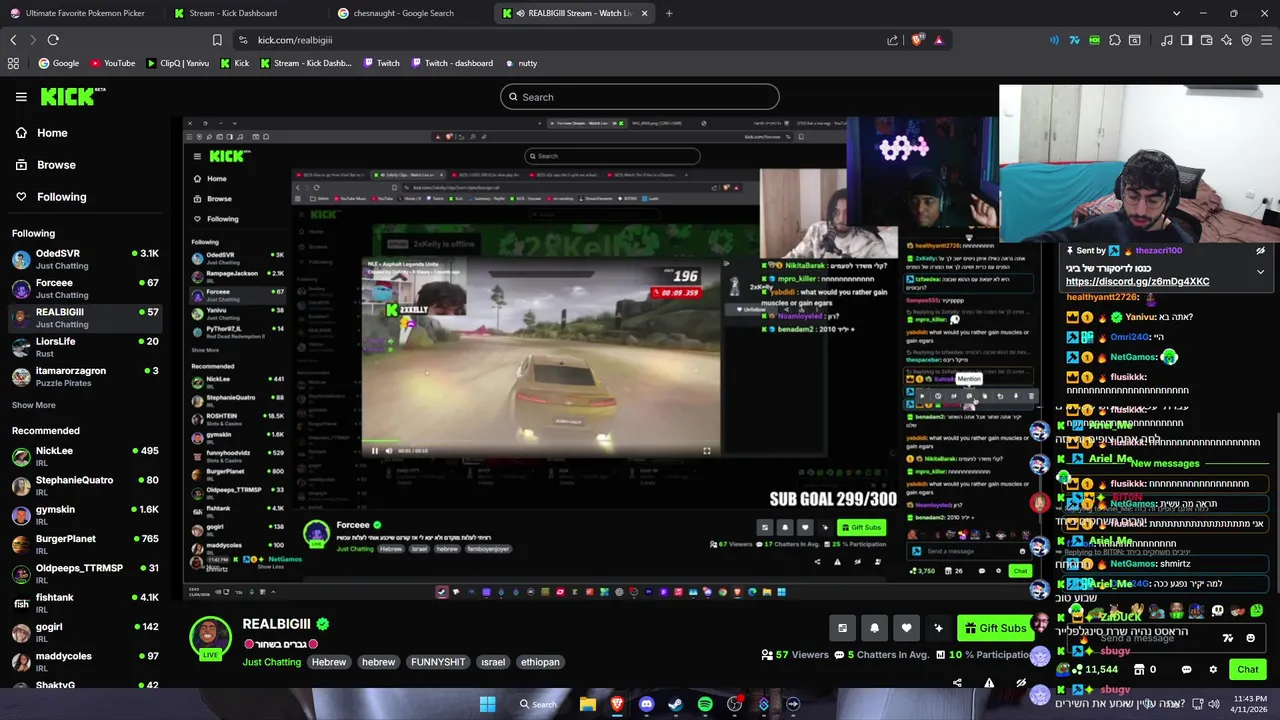
Task: Toggle follow heart for REALBIGIII
Action: tap(906, 628)
